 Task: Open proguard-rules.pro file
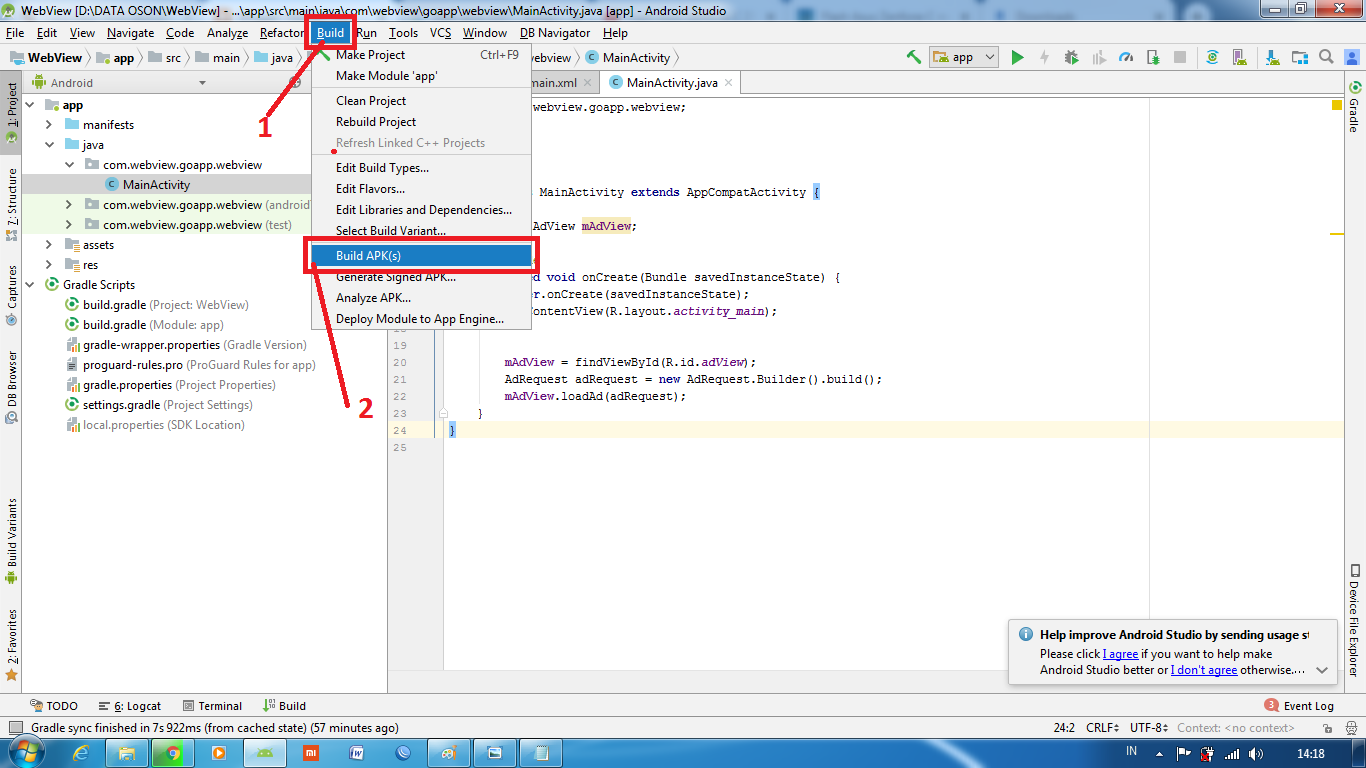tap(190, 365)
